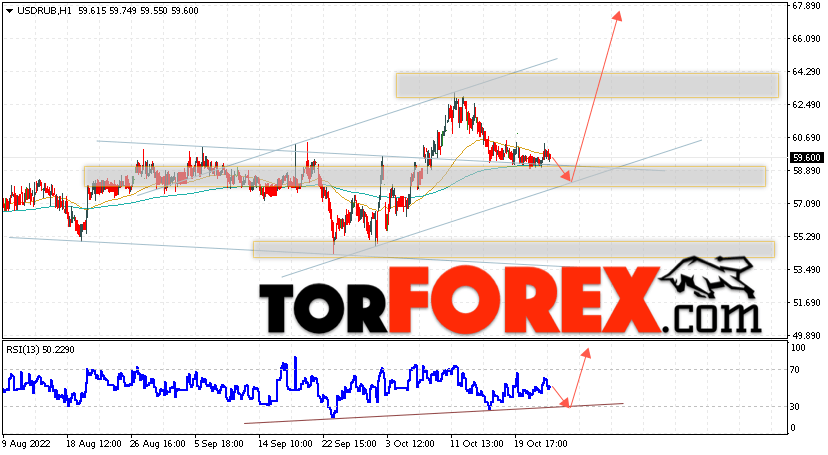Click the 22 Sep 15:00 time label
Viewport: 828px width, 455px height.
tap(349, 443)
